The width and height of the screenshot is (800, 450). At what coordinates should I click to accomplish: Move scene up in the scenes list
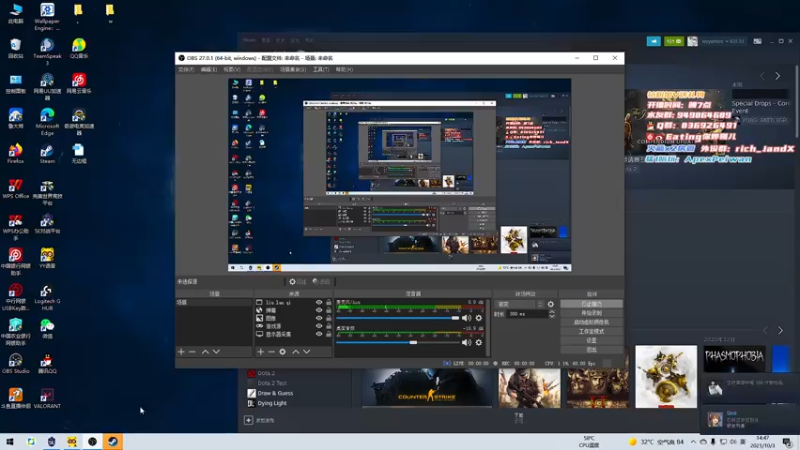(205, 352)
